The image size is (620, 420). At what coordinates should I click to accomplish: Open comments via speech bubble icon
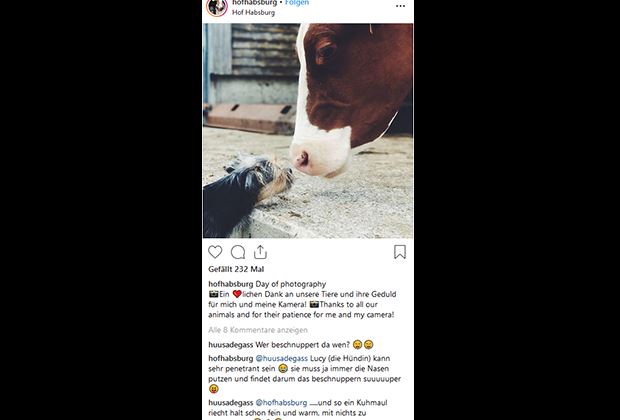[238, 252]
